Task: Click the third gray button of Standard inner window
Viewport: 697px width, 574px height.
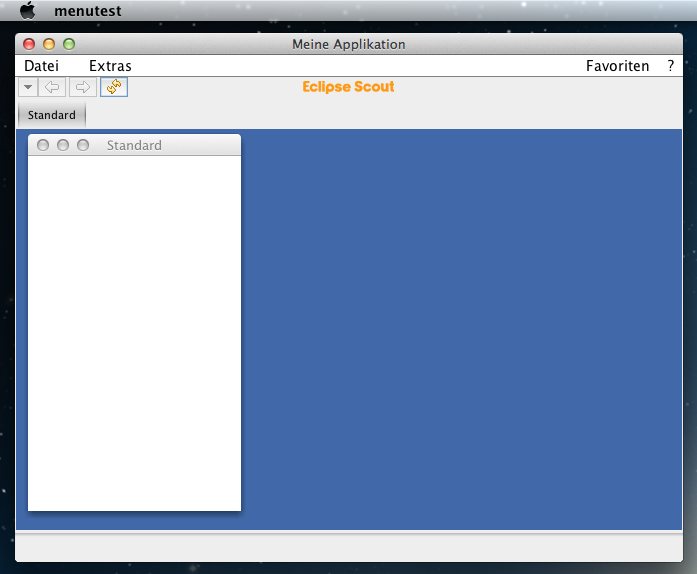Action: tap(83, 145)
